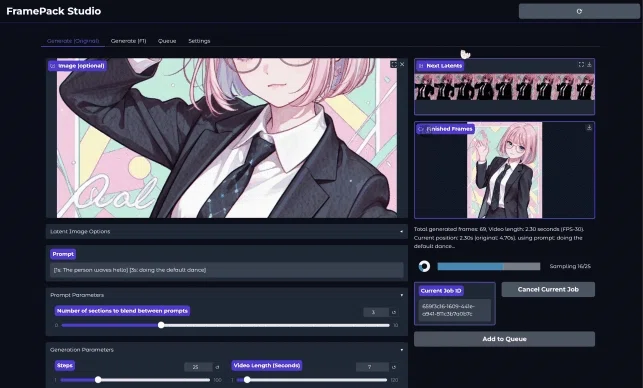This screenshot has height=388, width=643.
Task: Expand the Latent Image Options section
Action: coord(226,231)
